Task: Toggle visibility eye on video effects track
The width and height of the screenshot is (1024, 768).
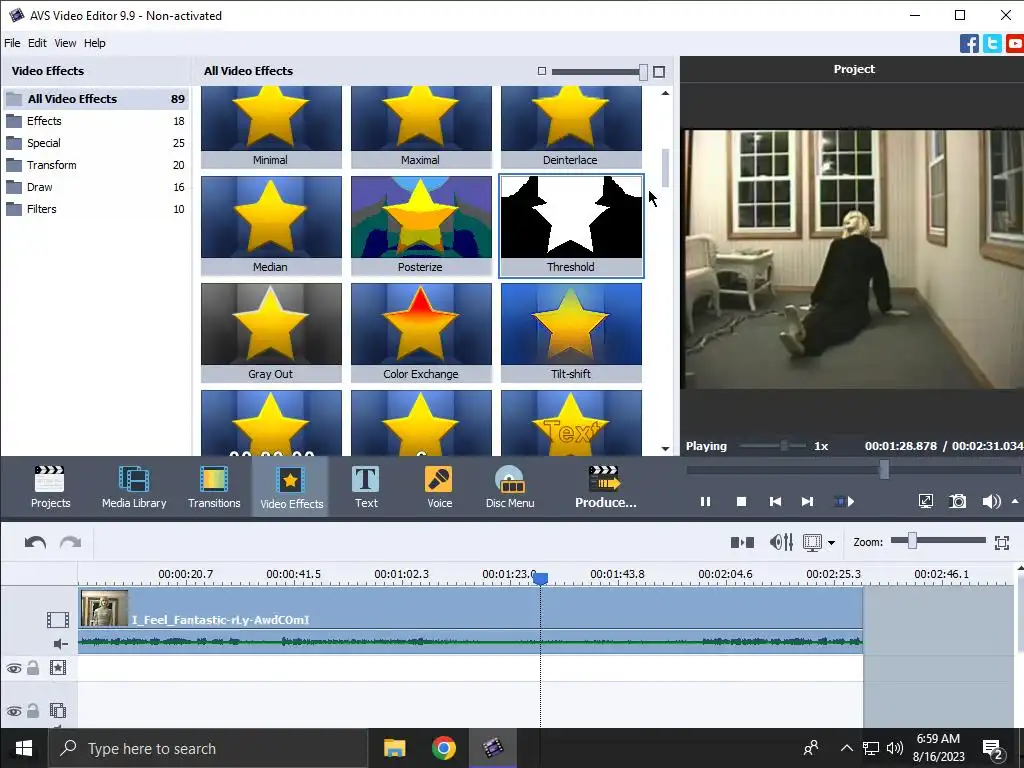Action: [14, 668]
